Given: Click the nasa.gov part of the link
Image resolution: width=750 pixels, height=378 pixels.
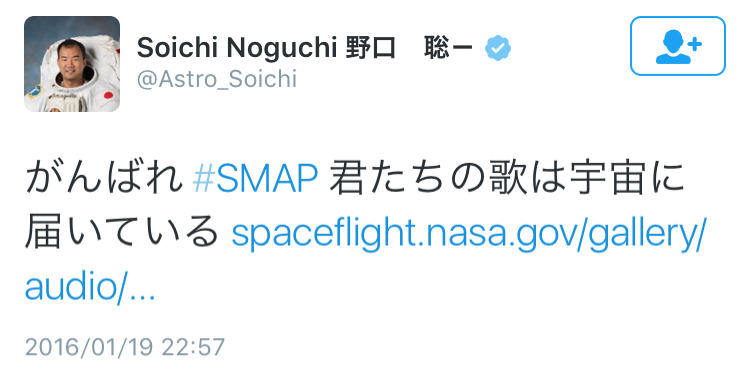Looking at the screenshot, I should click(500, 233).
